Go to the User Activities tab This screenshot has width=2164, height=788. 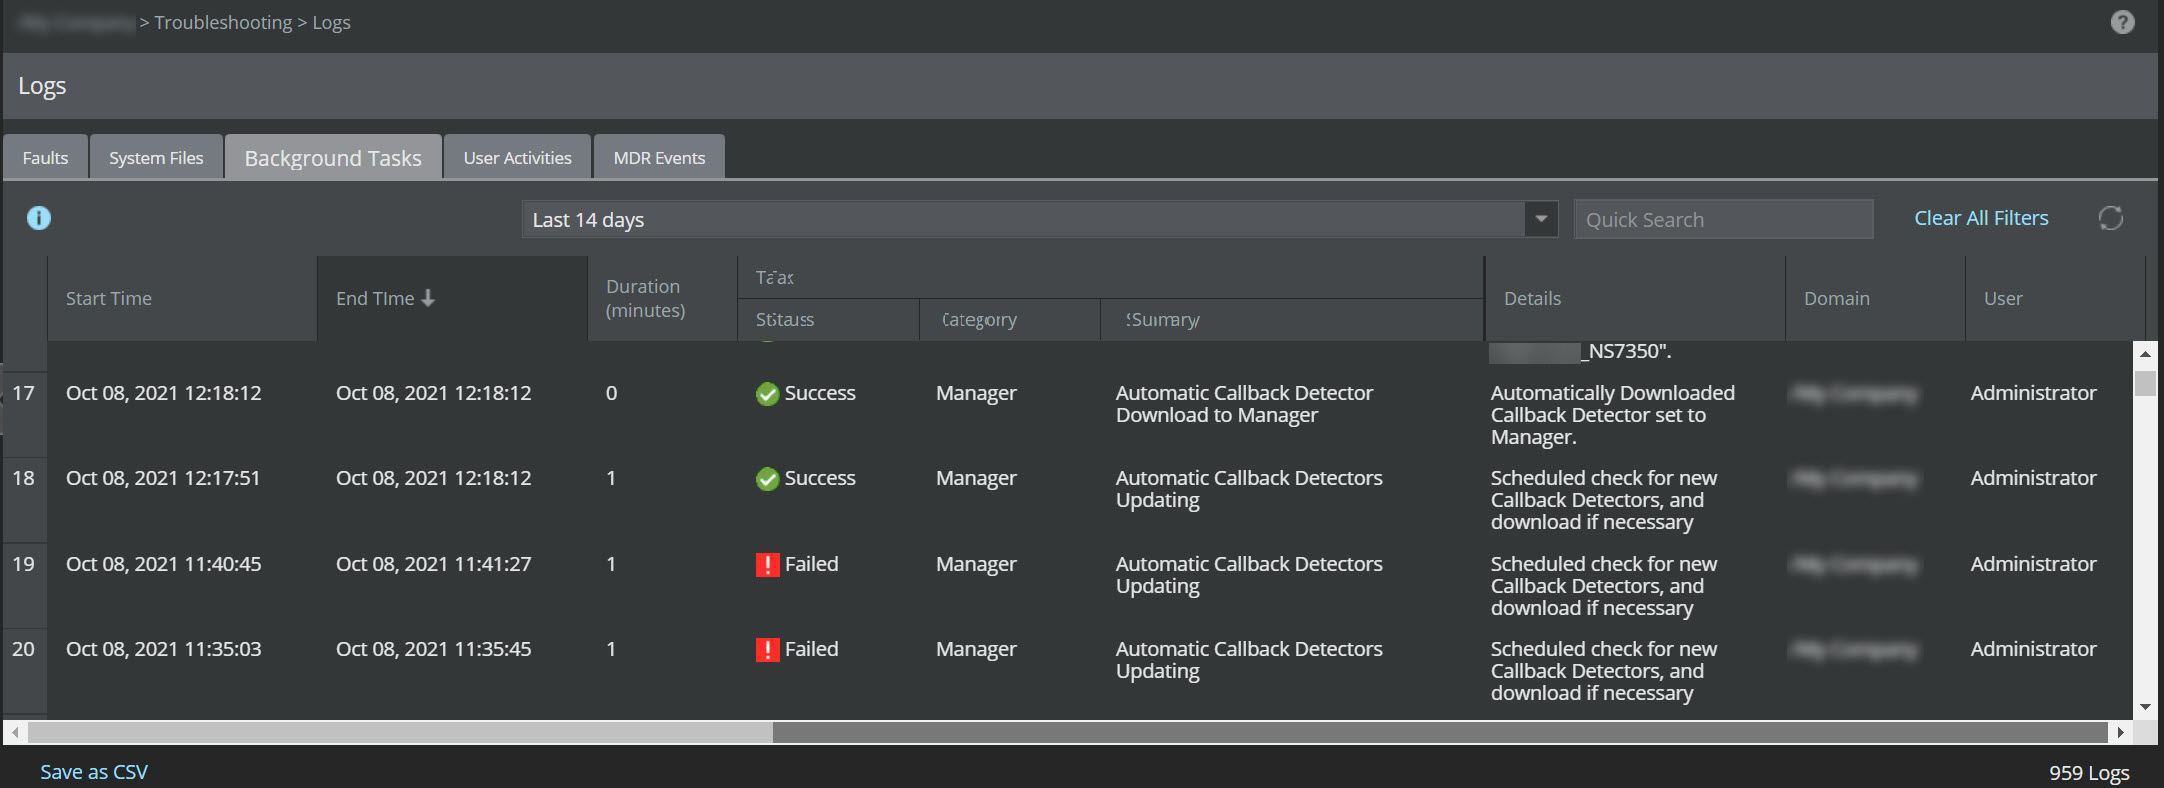coord(517,157)
